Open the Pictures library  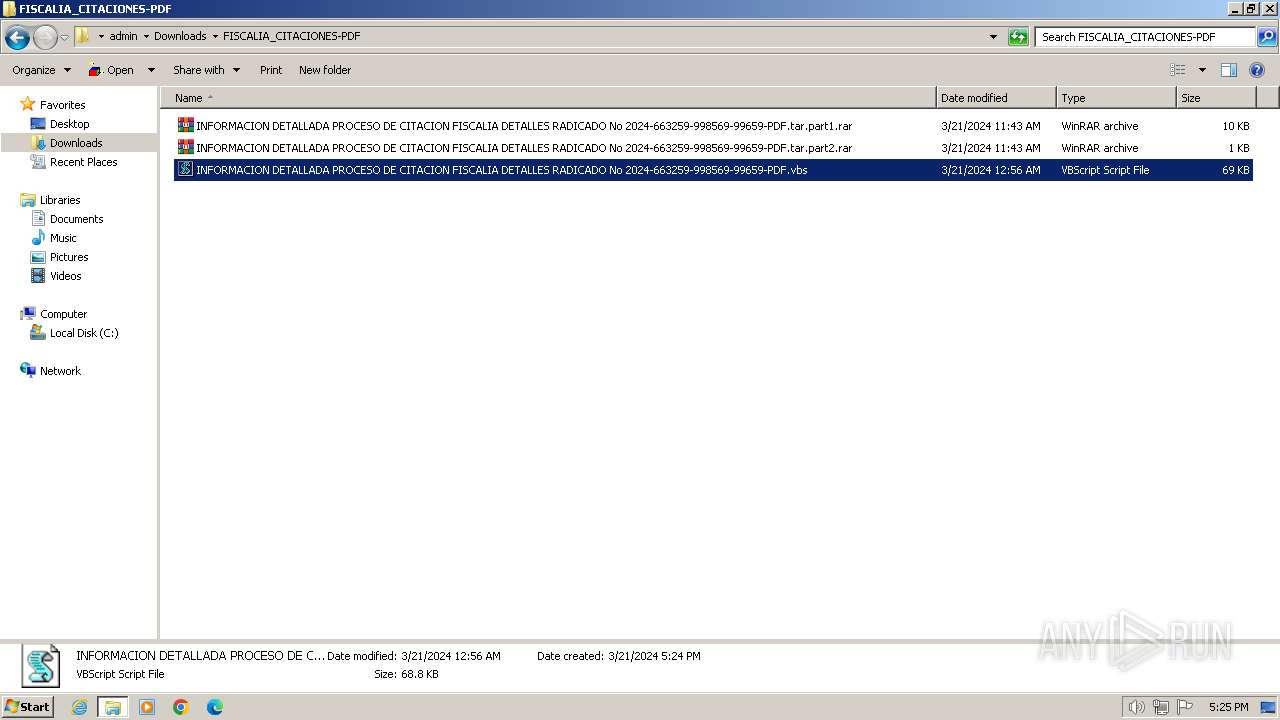tap(69, 257)
